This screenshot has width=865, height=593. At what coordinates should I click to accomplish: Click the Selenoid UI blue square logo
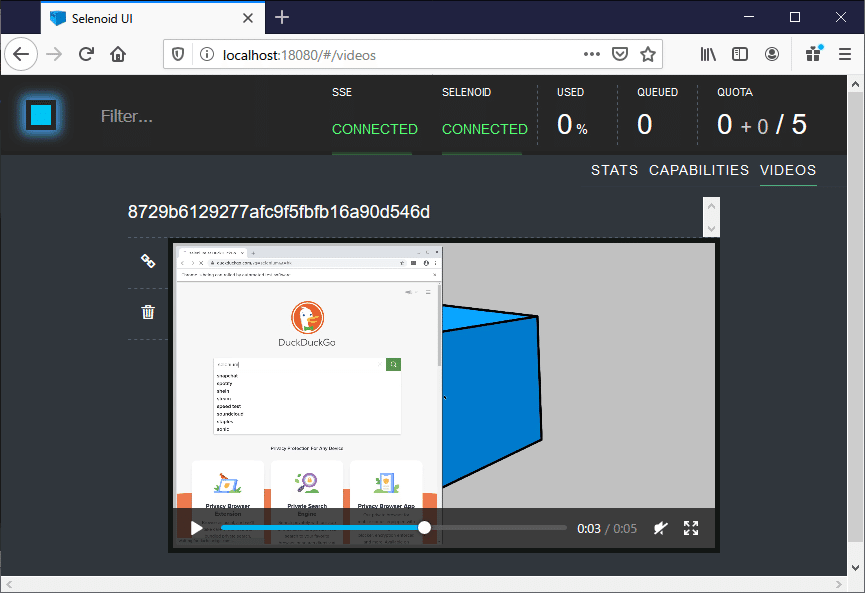pyautogui.click(x=41, y=115)
